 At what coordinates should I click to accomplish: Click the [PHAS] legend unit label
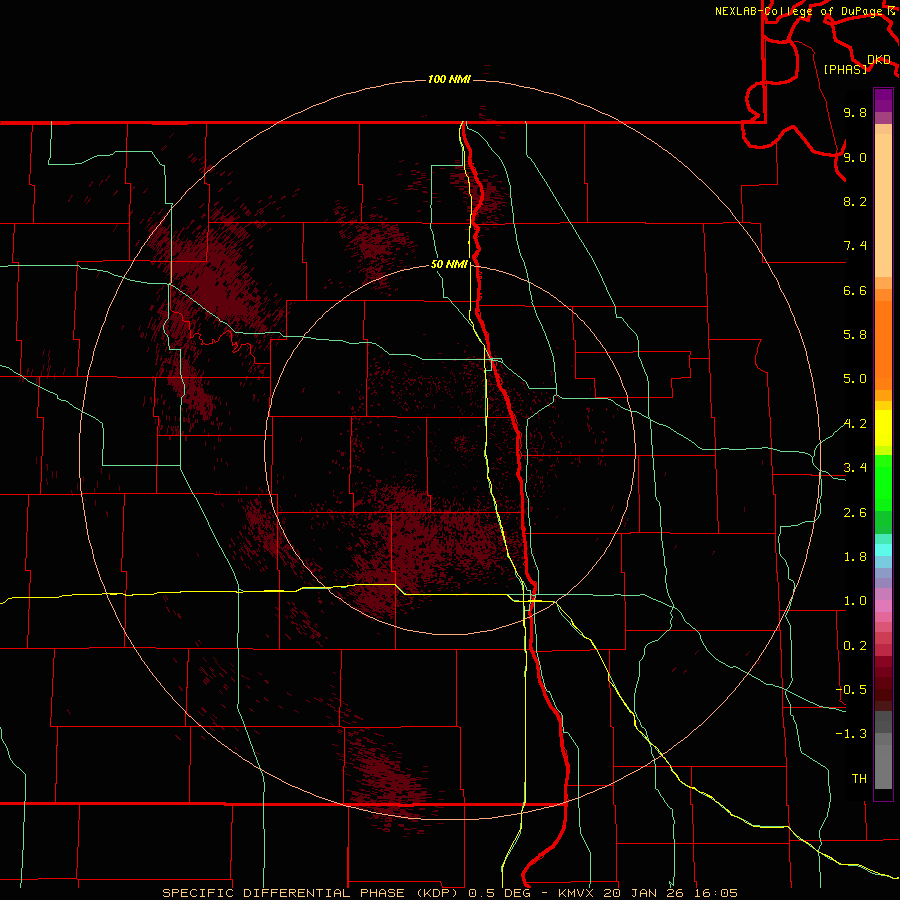coord(845,69)
